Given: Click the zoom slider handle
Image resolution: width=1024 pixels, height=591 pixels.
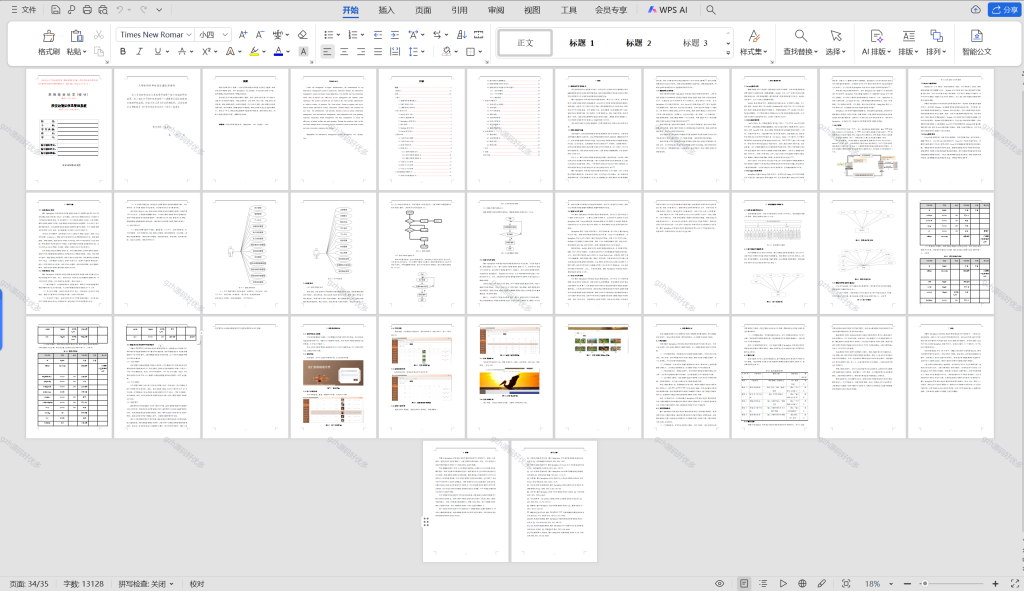Looking at the screenshot, I should pos(924,584).
